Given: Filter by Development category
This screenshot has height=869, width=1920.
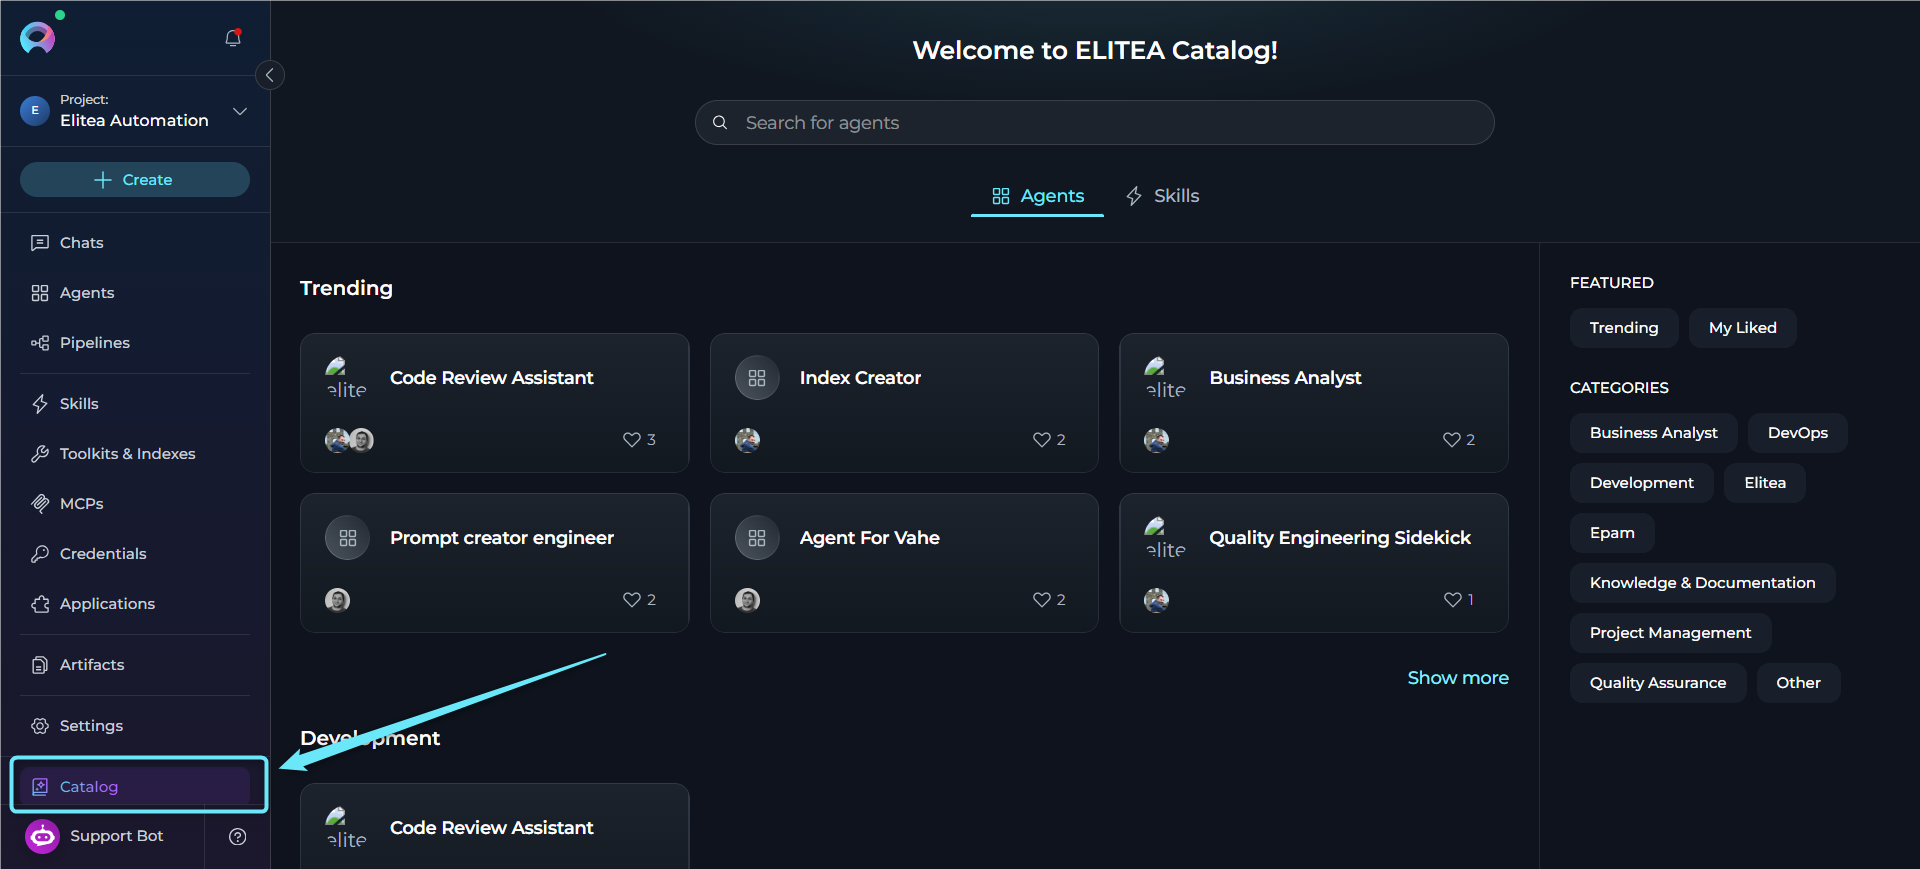Looking at the screenshot, I should tap(1642, 483).
